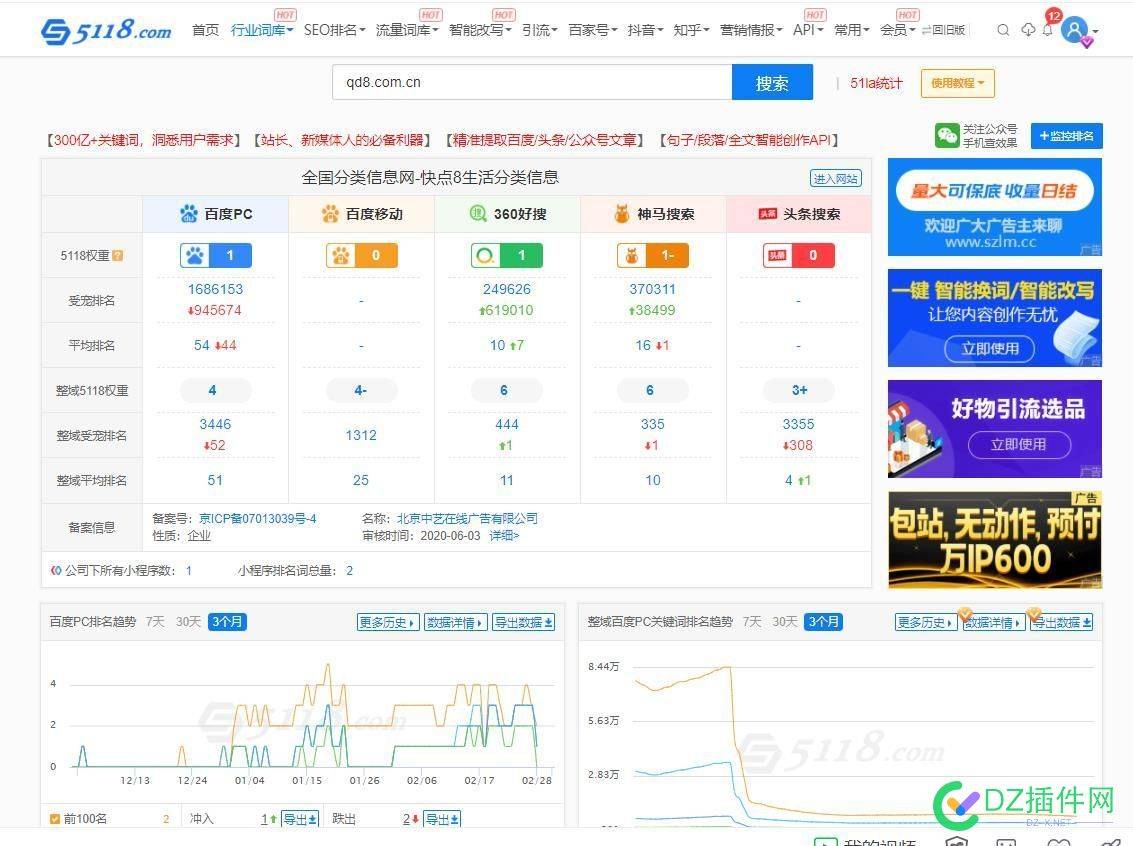Open the 知乎 navigation menu
Viewport: 1133px width, 846px height.
pos(691,30)
